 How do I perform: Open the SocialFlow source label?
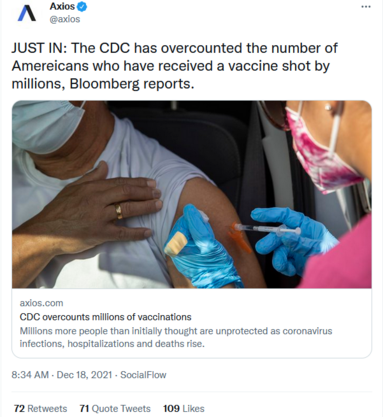(143, 375)
